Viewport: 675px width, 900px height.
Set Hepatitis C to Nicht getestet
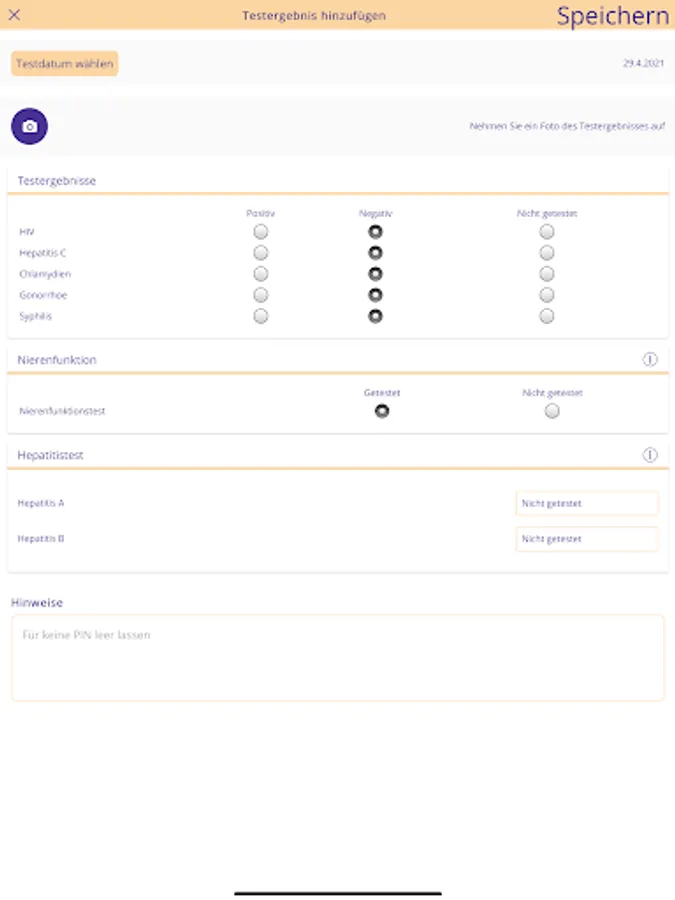click(x=547, y=253)
